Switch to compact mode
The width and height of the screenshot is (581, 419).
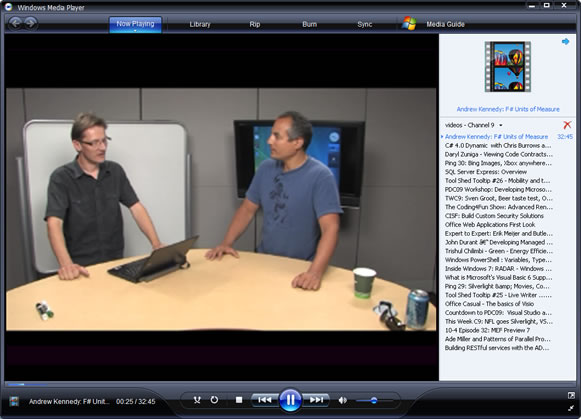click(571, 408)
